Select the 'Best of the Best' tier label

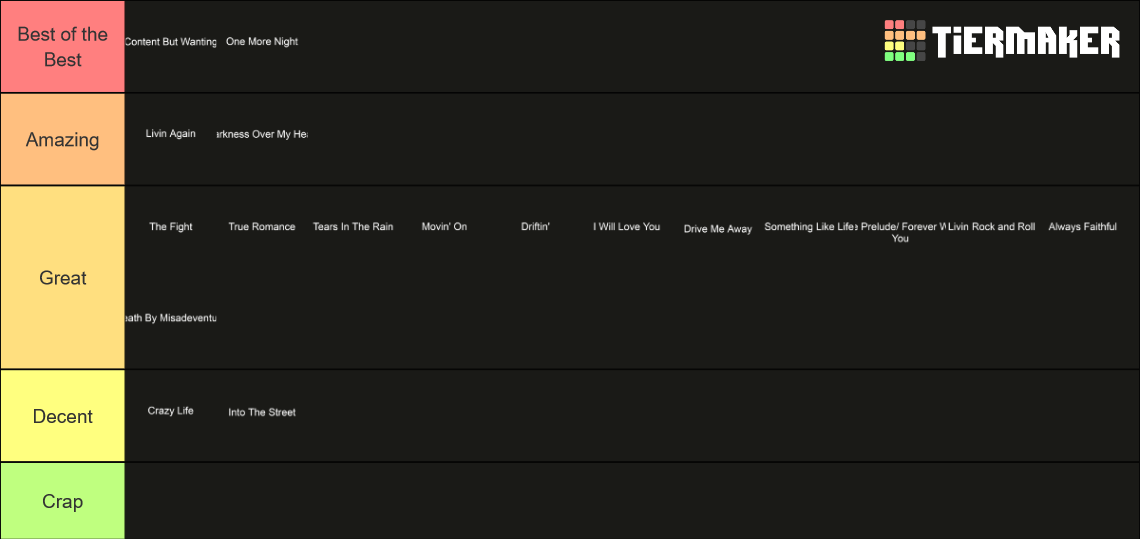(x=63, y=47)
